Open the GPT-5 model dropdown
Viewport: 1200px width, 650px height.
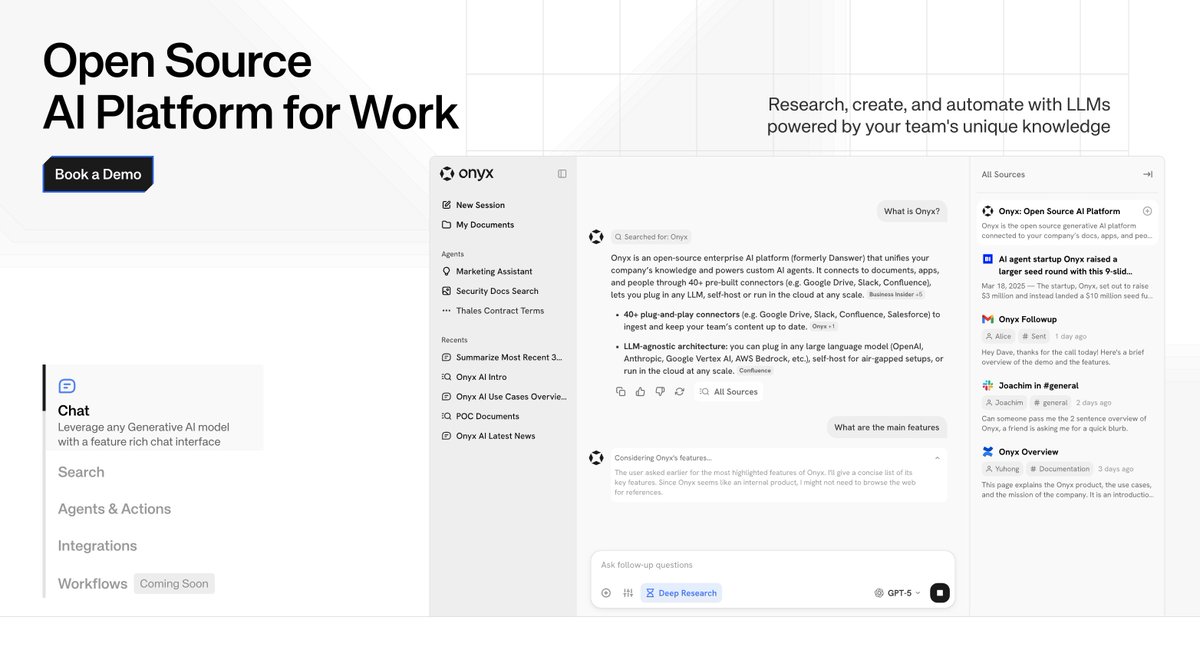coord(897,593)
